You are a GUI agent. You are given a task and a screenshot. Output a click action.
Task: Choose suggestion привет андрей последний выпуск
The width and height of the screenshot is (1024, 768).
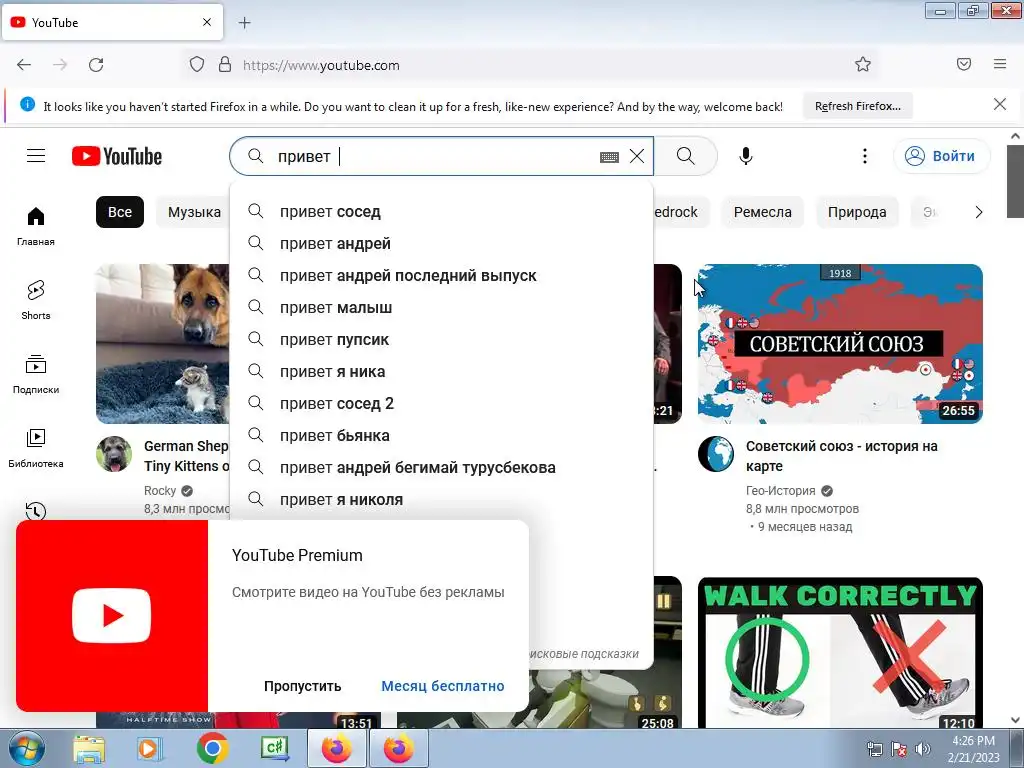pos(441,276)
